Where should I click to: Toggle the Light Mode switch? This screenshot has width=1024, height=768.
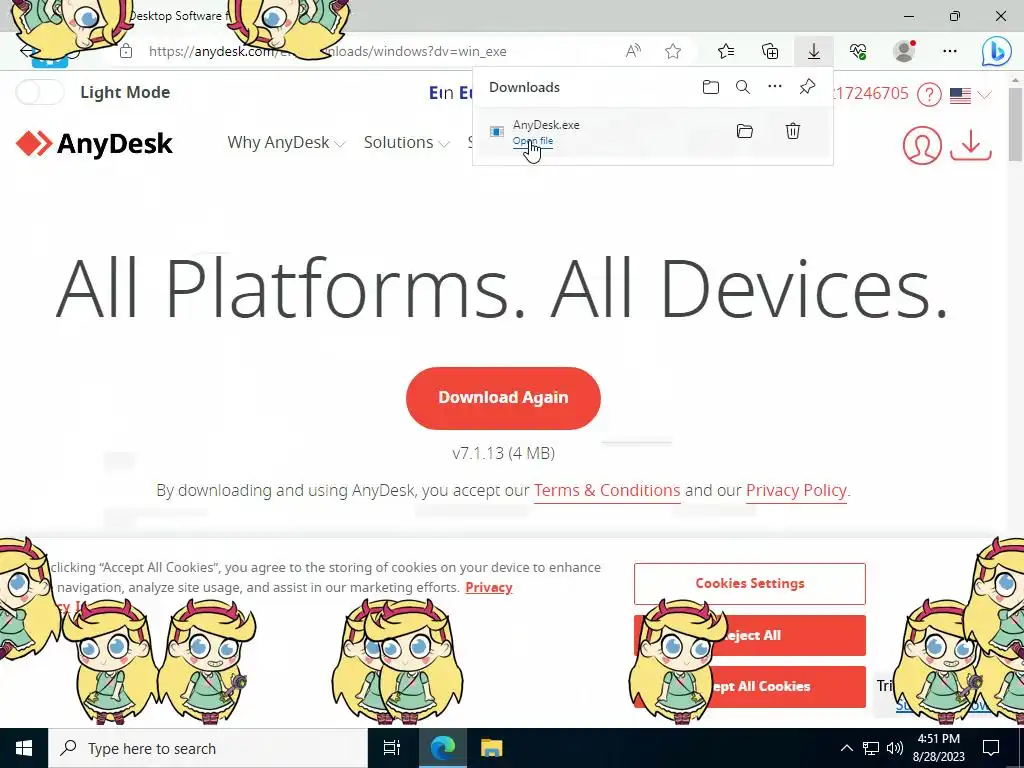[40, 93]
